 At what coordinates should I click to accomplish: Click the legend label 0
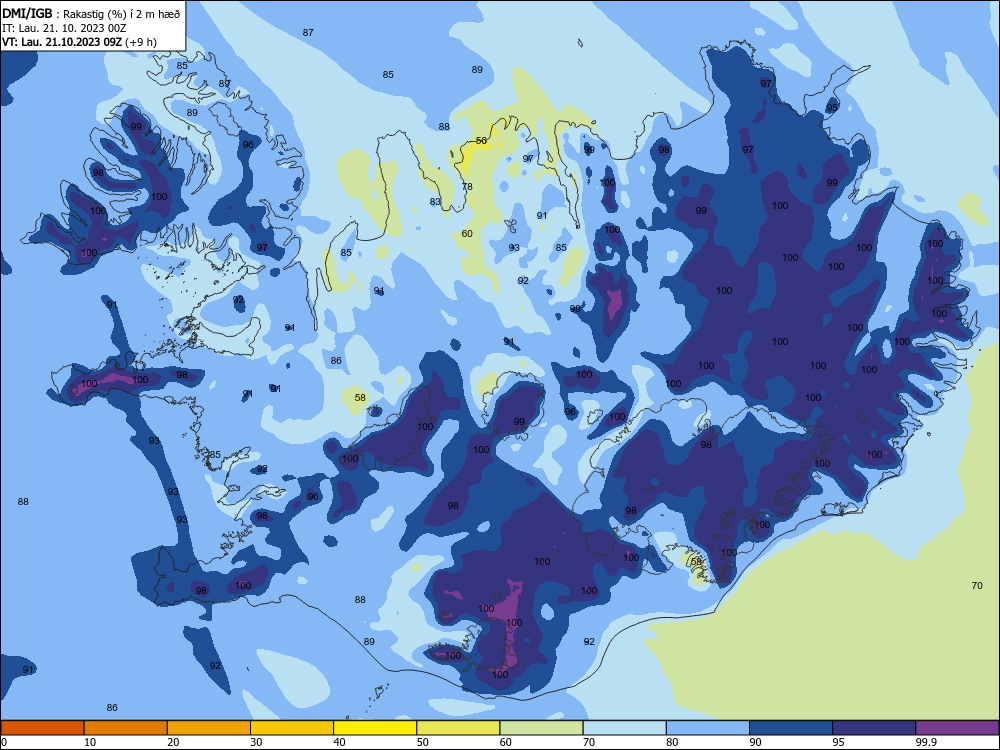pos(4,742)
